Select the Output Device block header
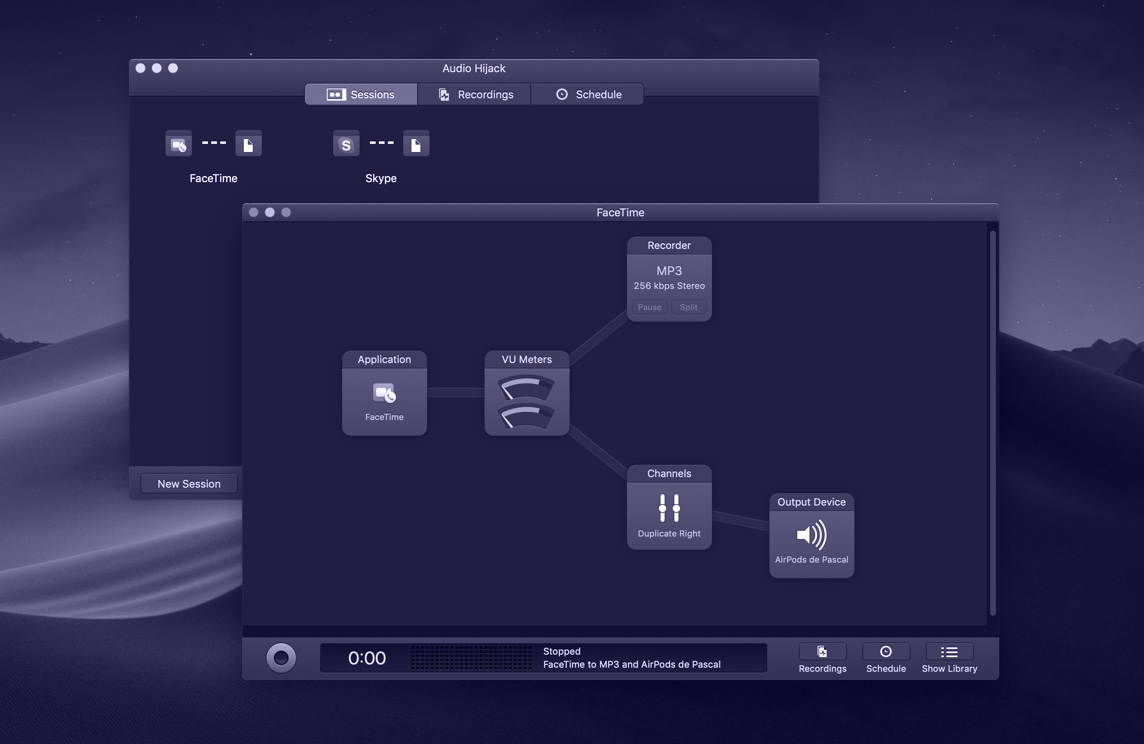The height and width of the screenshot is (744, 1144). coord(811,502)
